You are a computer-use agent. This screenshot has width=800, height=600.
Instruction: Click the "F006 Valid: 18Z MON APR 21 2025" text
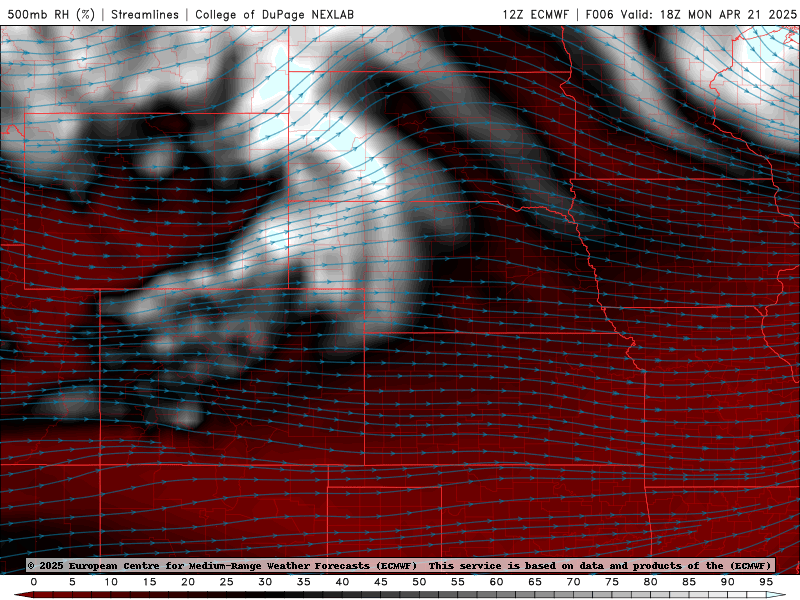tap(691, 14)
